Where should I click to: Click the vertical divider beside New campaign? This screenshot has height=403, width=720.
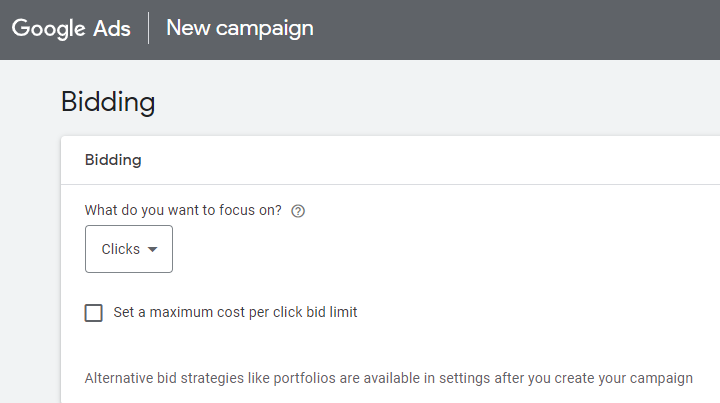[149, 28]
